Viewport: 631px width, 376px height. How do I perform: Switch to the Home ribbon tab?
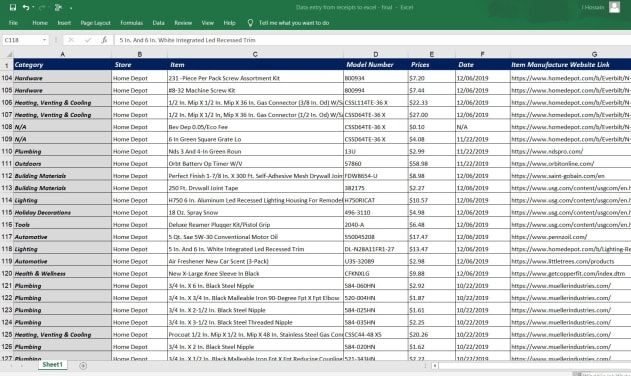point(40,23)
